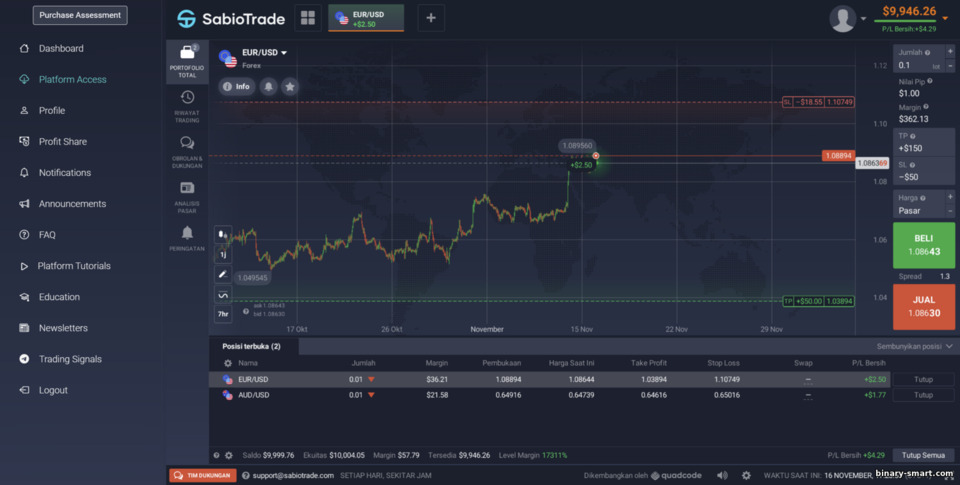Set price alert bell for EUR/USD
This screenshot has height=485, width=960.
tap(268, 86)
